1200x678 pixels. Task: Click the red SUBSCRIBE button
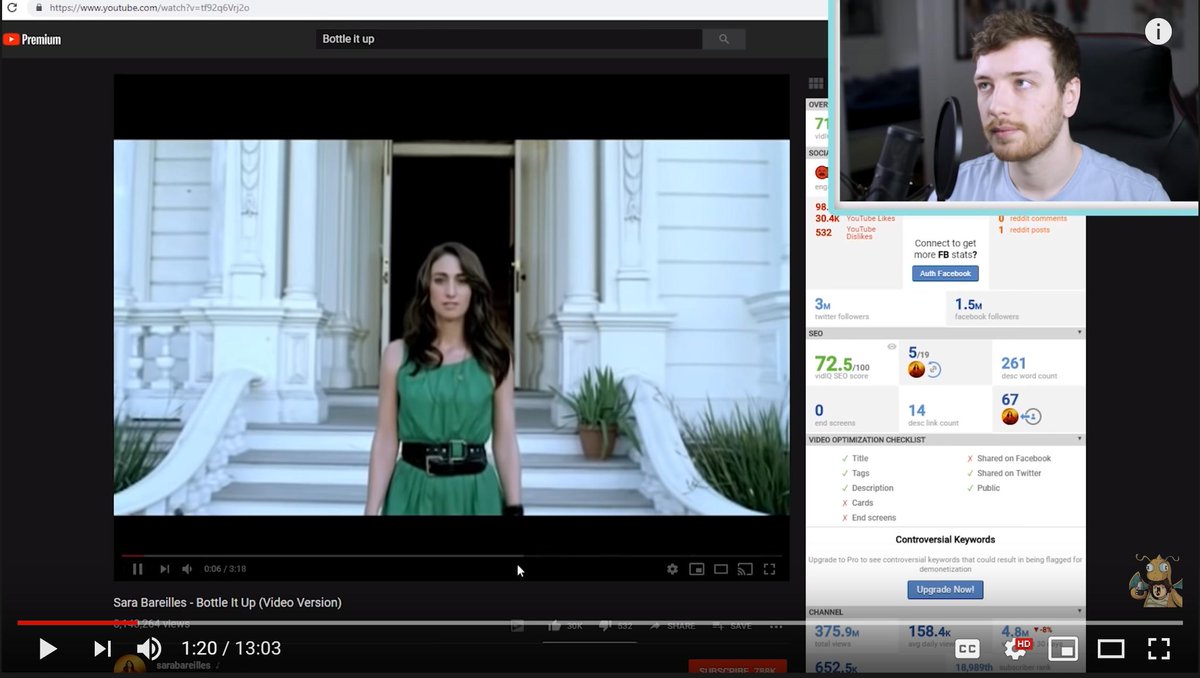(738, 668)
